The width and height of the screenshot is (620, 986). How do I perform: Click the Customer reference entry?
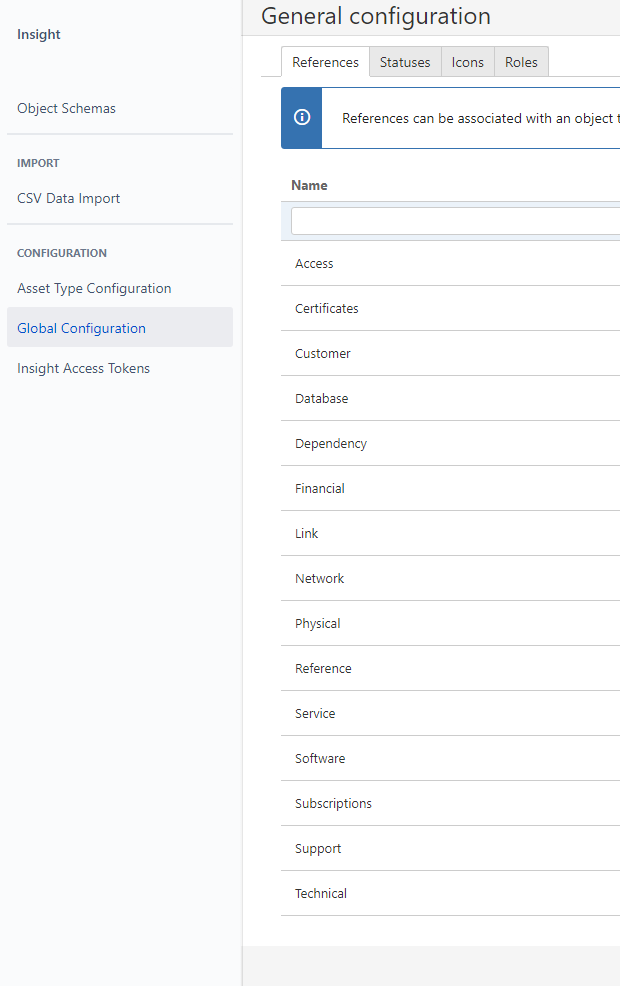(x=322, y=354)
